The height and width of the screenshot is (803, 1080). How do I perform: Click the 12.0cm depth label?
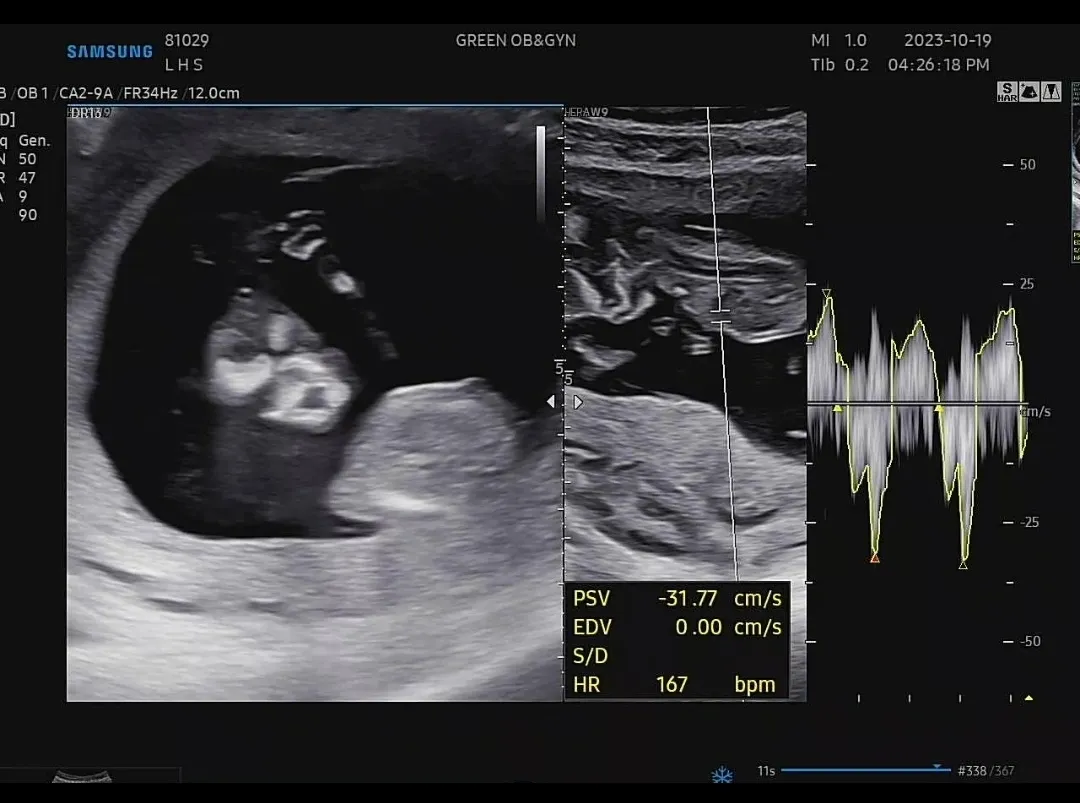coord(214,93)
